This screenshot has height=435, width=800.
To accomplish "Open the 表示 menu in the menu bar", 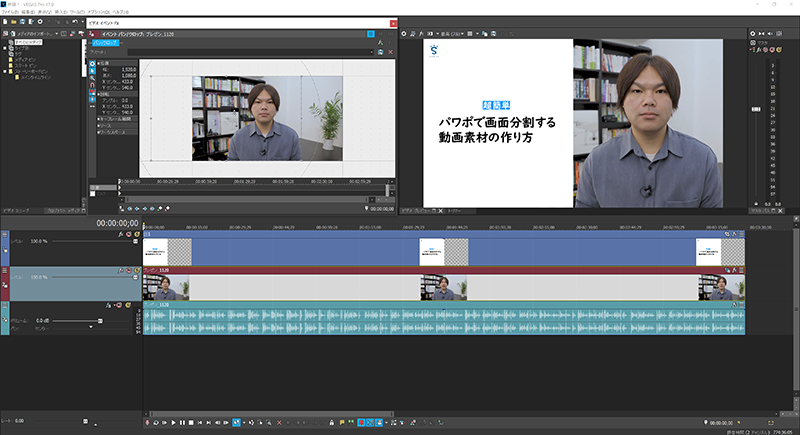I will pyautogui.click(x=44, y=12).
